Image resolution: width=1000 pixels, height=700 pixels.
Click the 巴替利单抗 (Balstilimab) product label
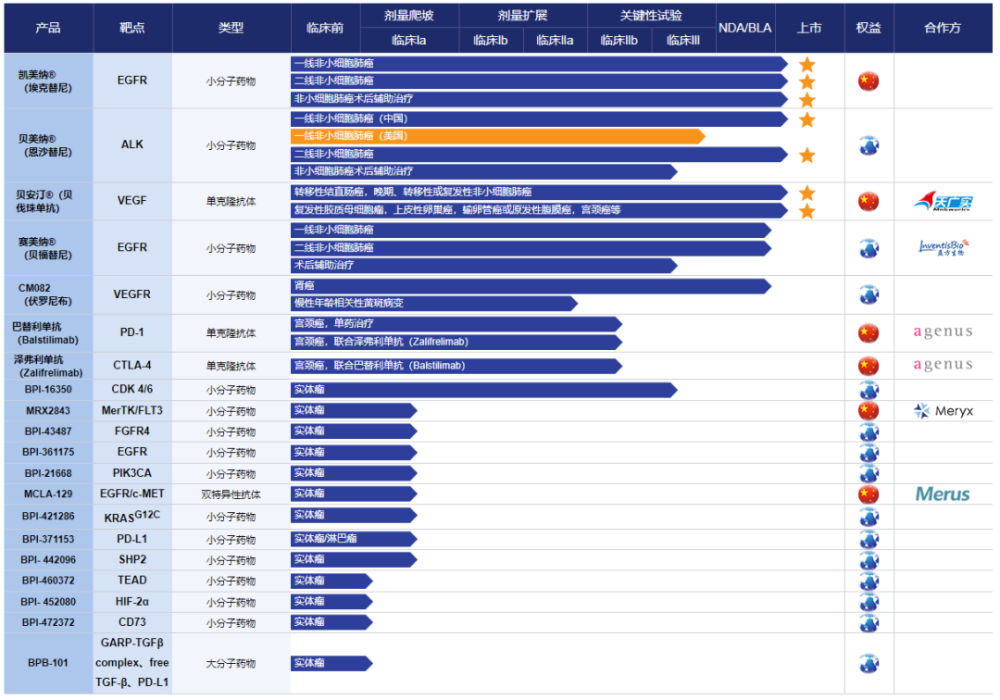(x=47, y=331)
